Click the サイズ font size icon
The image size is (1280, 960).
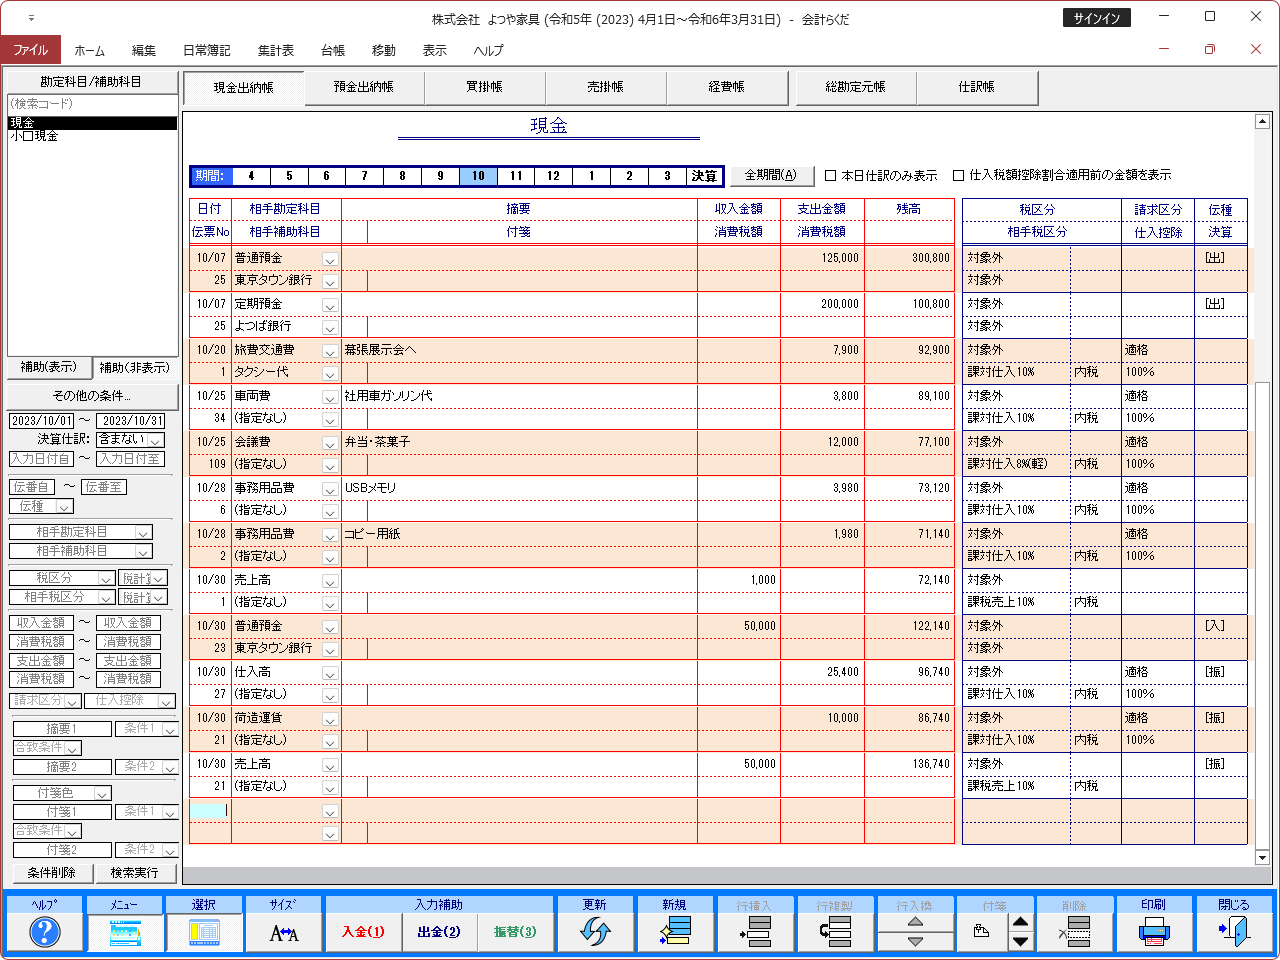pyautogui.click(x=284, y=932)
